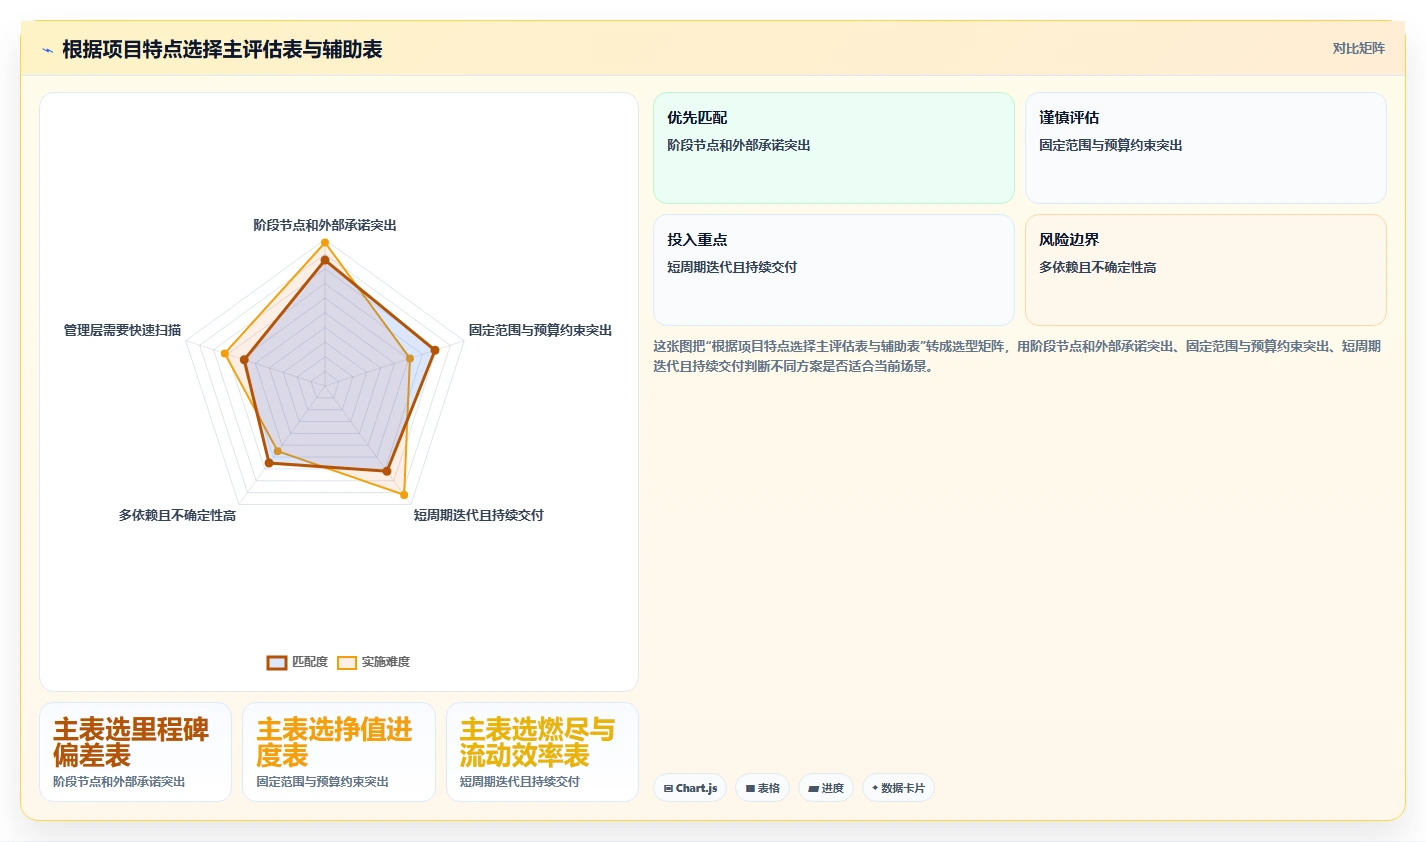1426x842 pixels.
Task: Click the 数据卡片 tag
Action: [x=898, y=788]
